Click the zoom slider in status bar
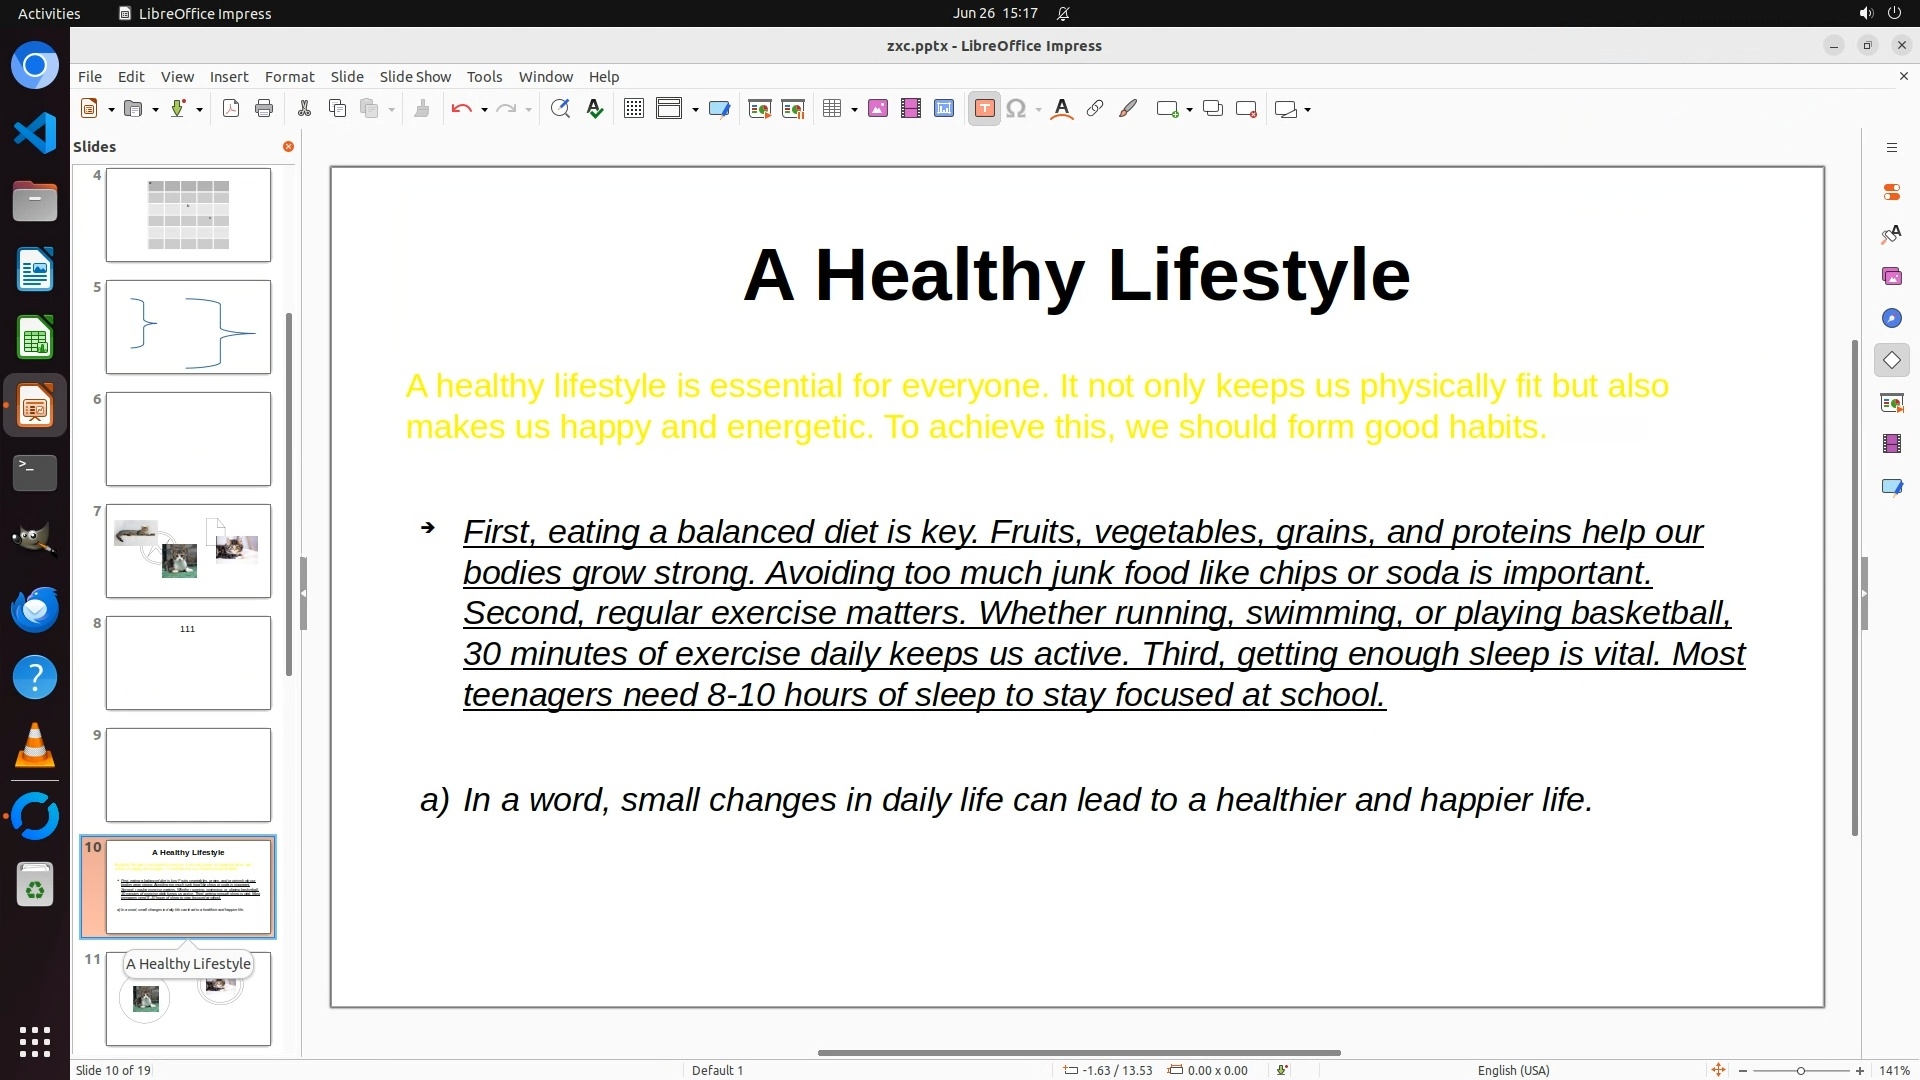Image resolution: width=1920 pixels, height=1080 pixels. 1800,1071
